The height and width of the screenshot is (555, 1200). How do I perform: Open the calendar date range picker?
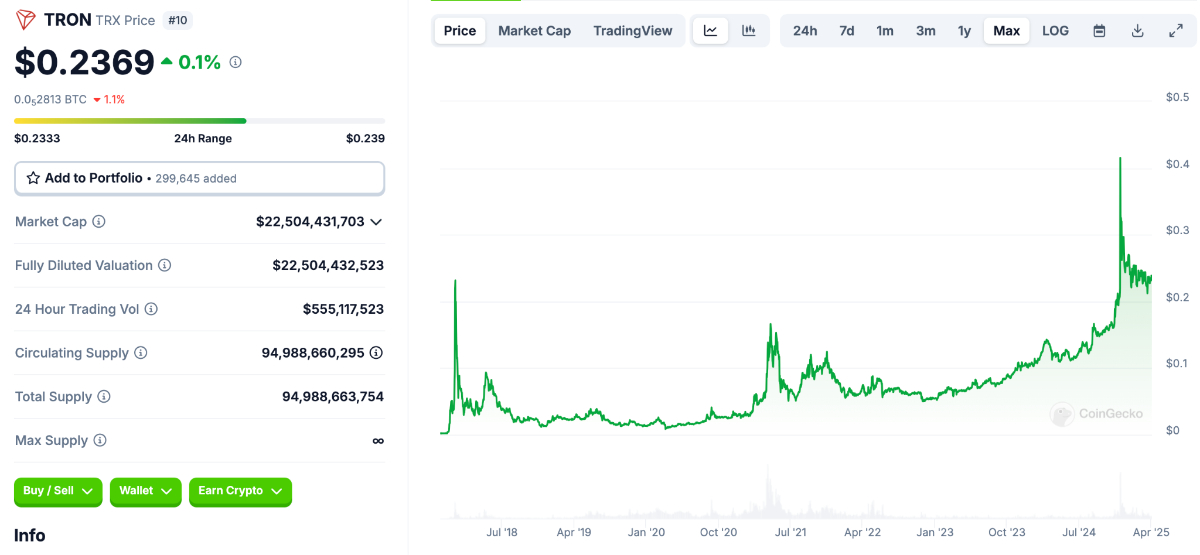pyautogui.click(x=1099, y=31)
